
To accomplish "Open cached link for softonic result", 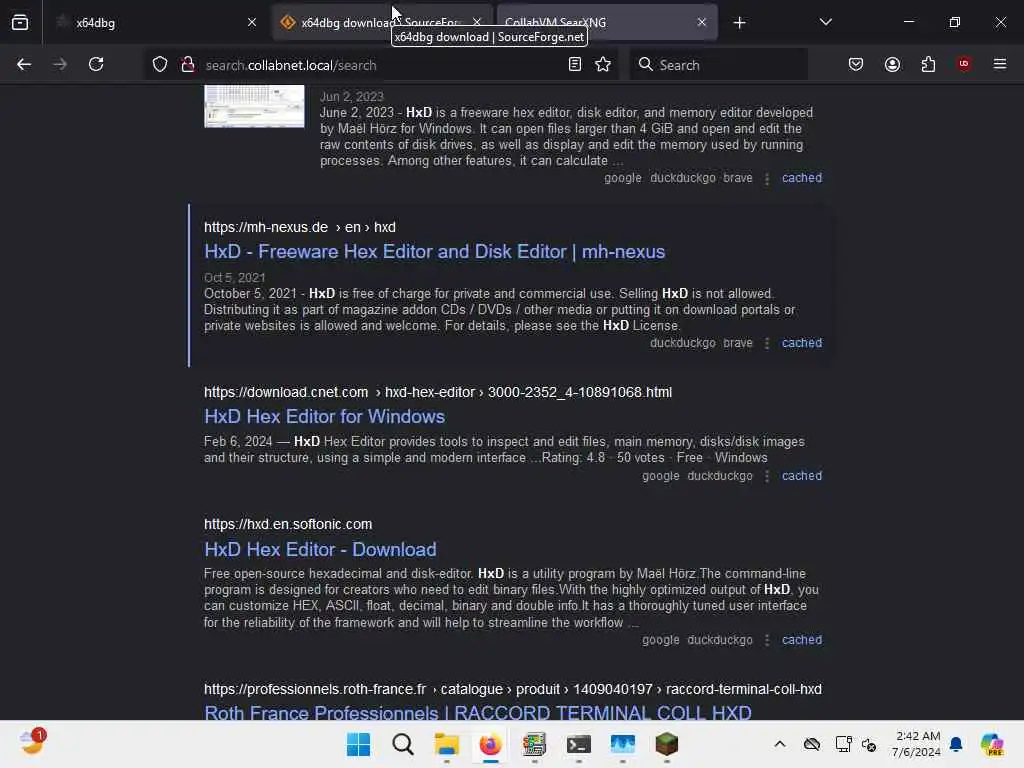I will pyautogui.click(x=802, y=639).
